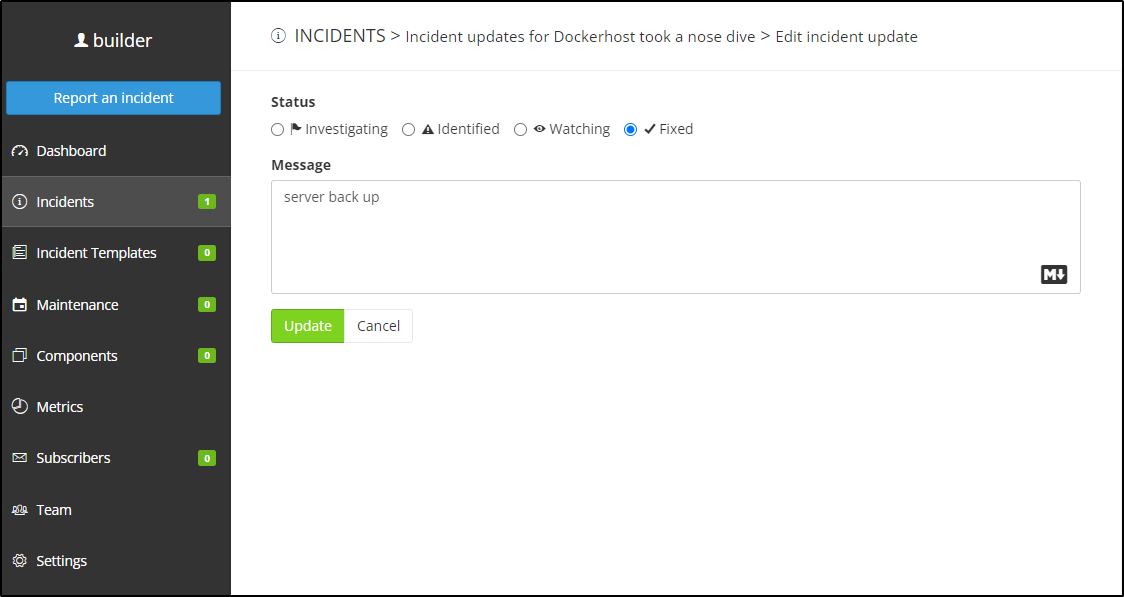Select the Identified status radio button
Viewport: 1124px width, 597px height.
click(408, 130)
